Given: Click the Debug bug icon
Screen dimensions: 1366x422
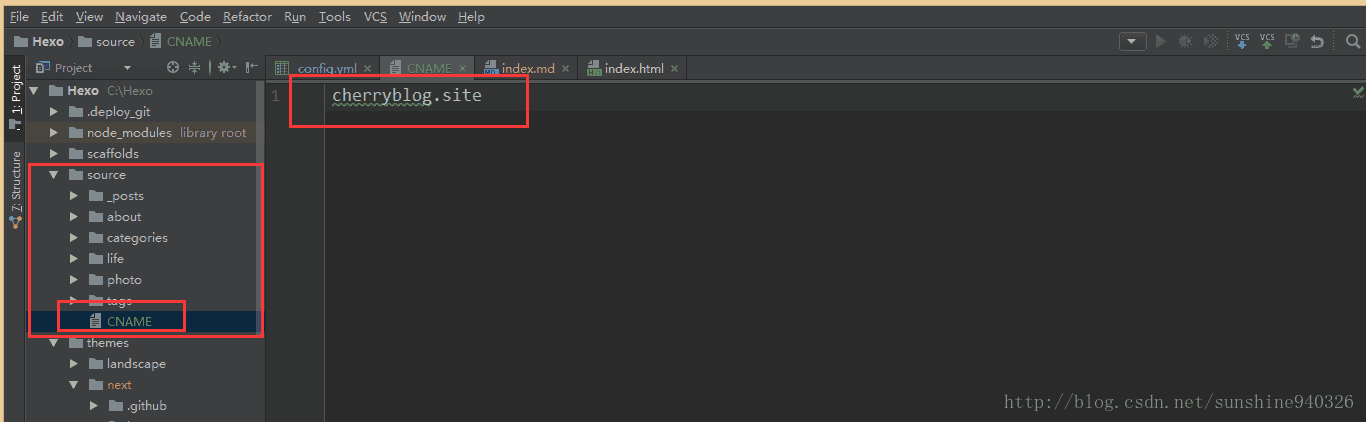Looking at the screenshot, I should [x=1186, y=41].
